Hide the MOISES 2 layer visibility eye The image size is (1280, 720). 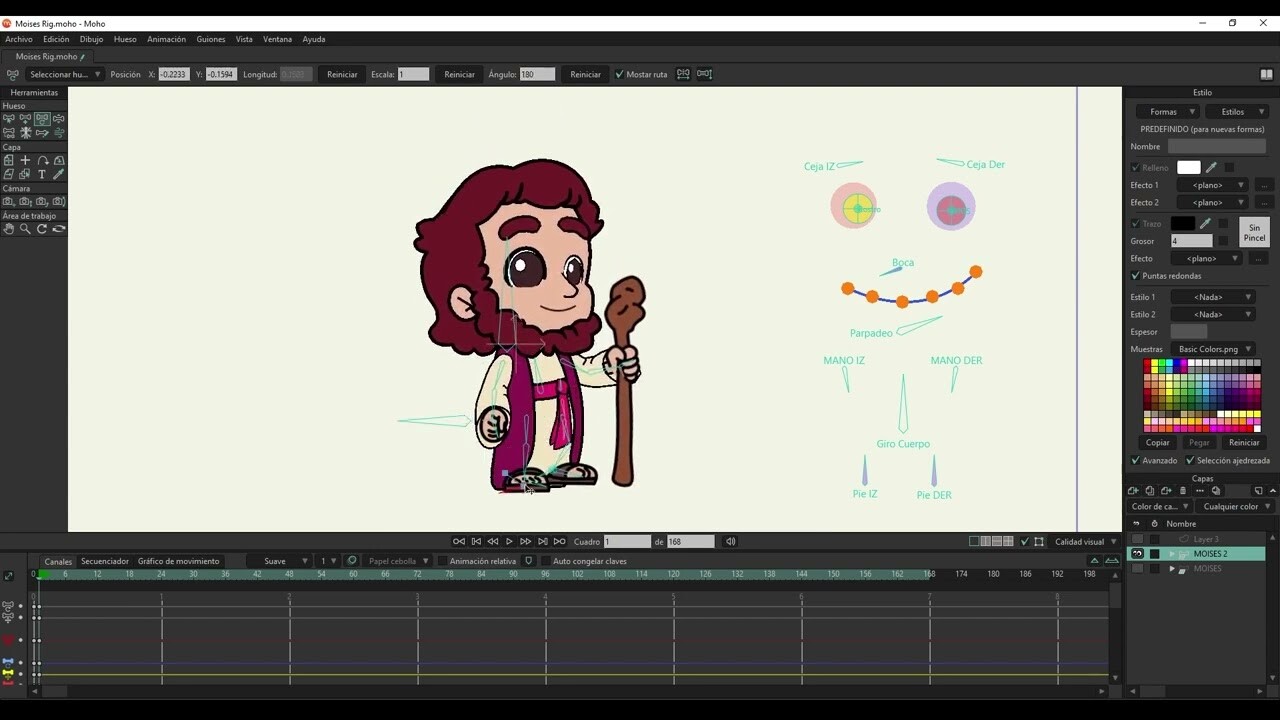pos(1135,553)
